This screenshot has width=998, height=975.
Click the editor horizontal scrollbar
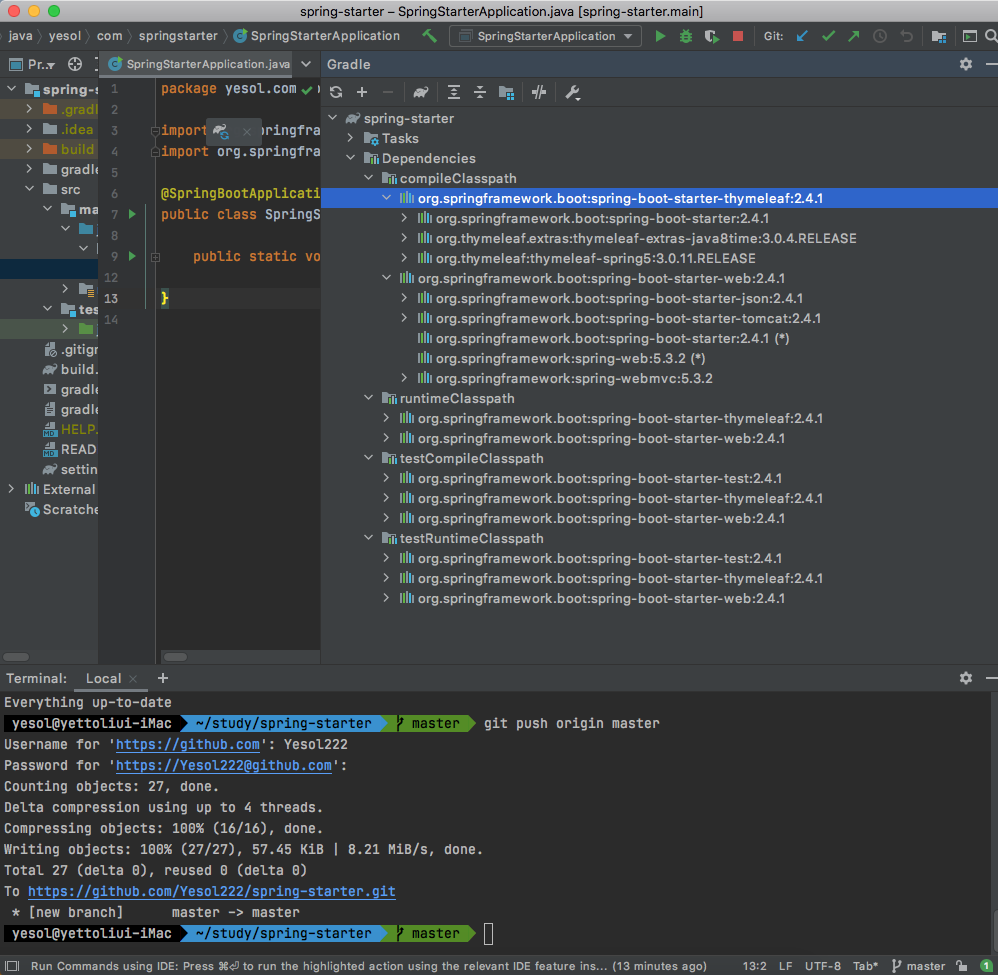(176, 657)
